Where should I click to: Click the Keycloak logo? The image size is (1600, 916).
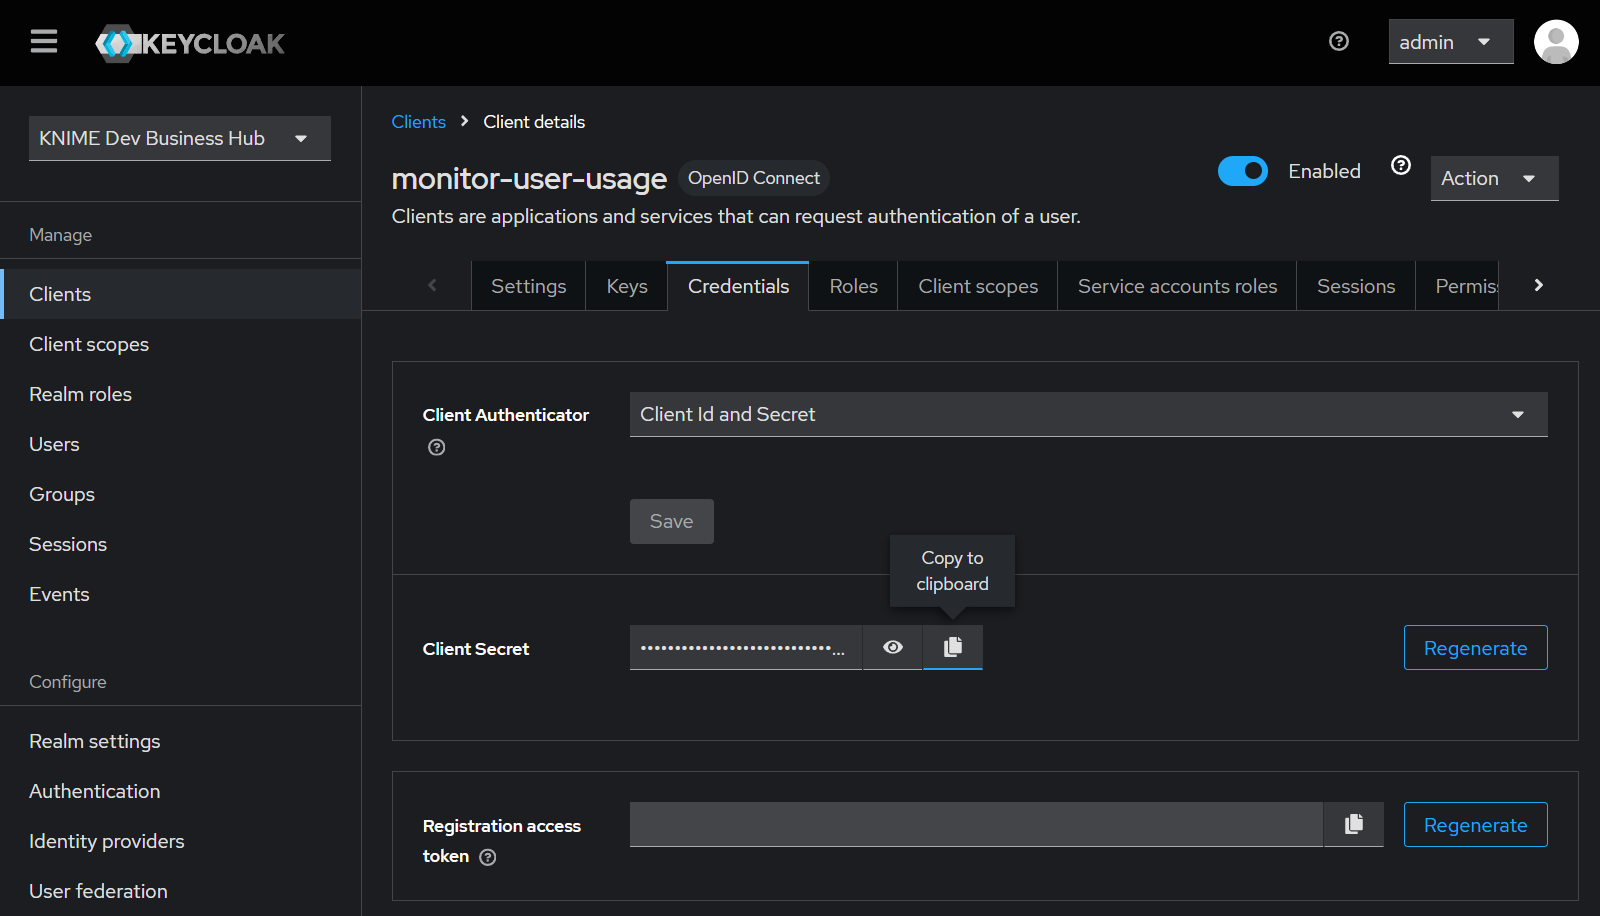coord(190,43)
